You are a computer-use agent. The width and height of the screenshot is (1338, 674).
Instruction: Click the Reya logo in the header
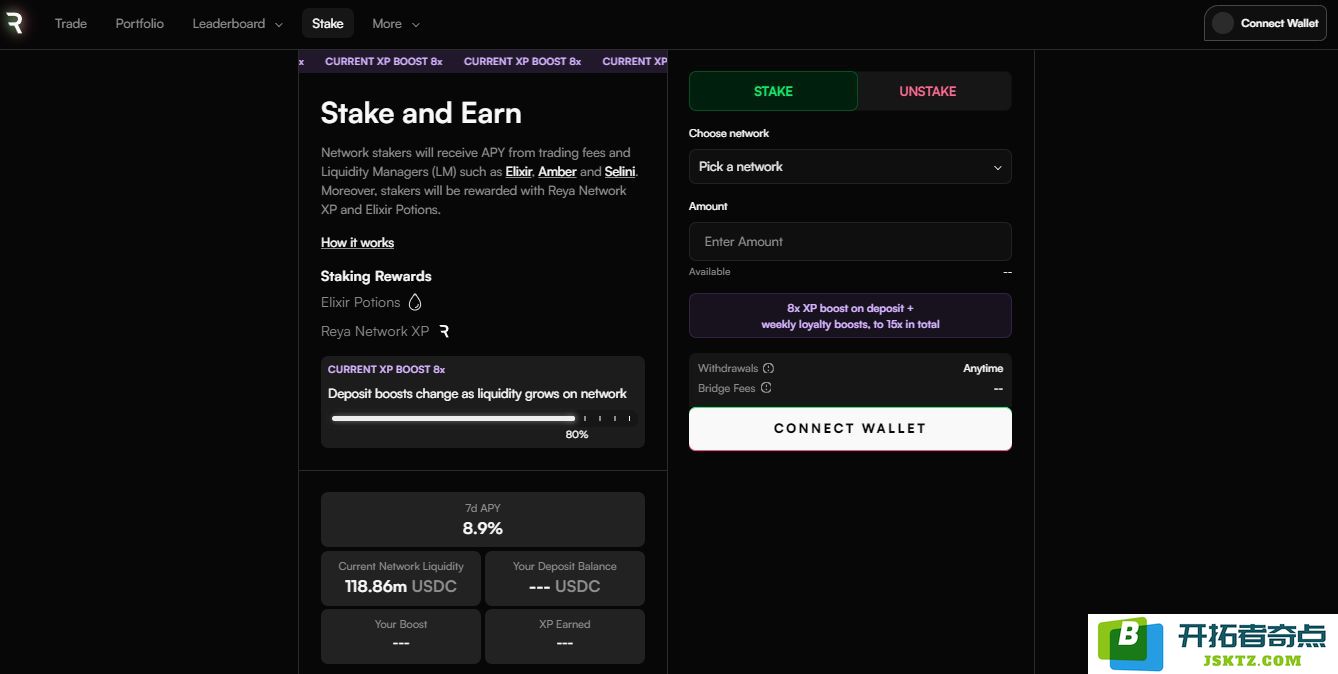tap(14, 23)
